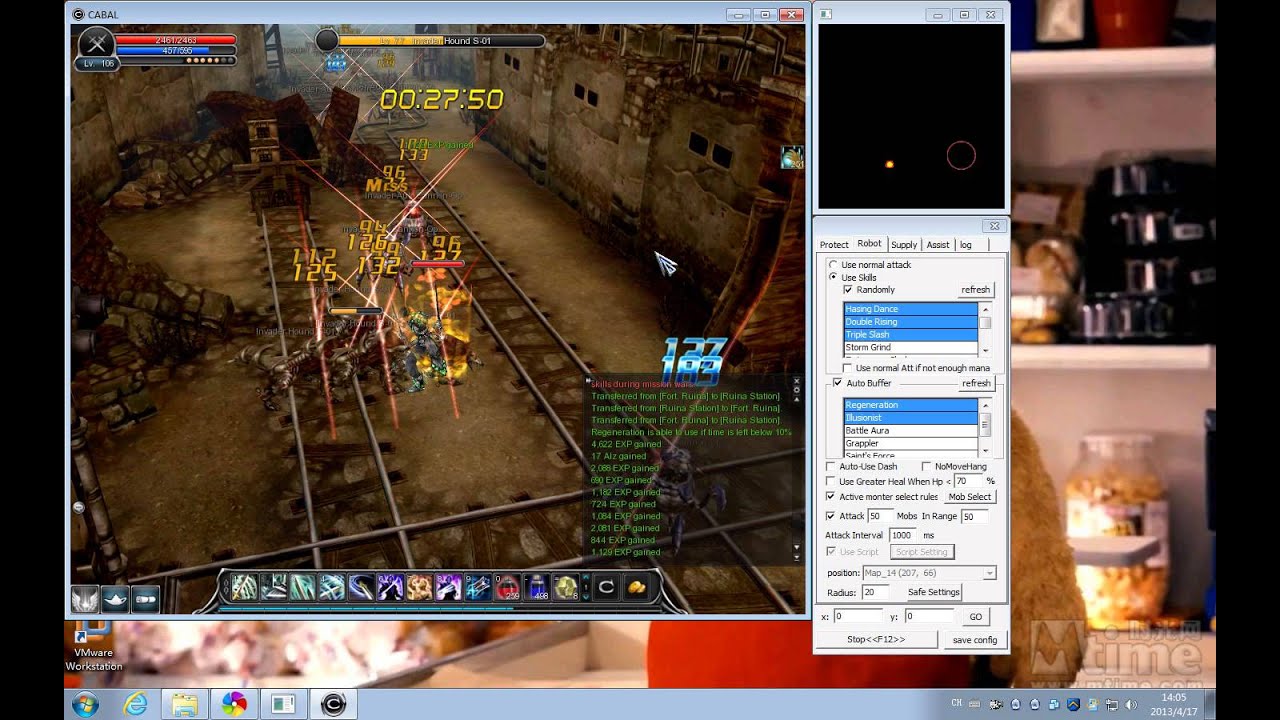Switch to the Assist tab

point(938,244)
